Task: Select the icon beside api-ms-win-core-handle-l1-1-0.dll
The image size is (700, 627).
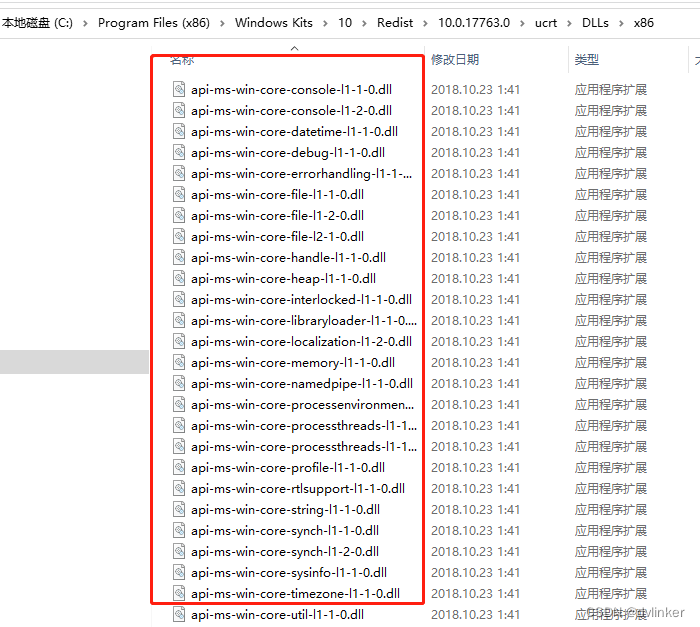Action: pos(179,257)
